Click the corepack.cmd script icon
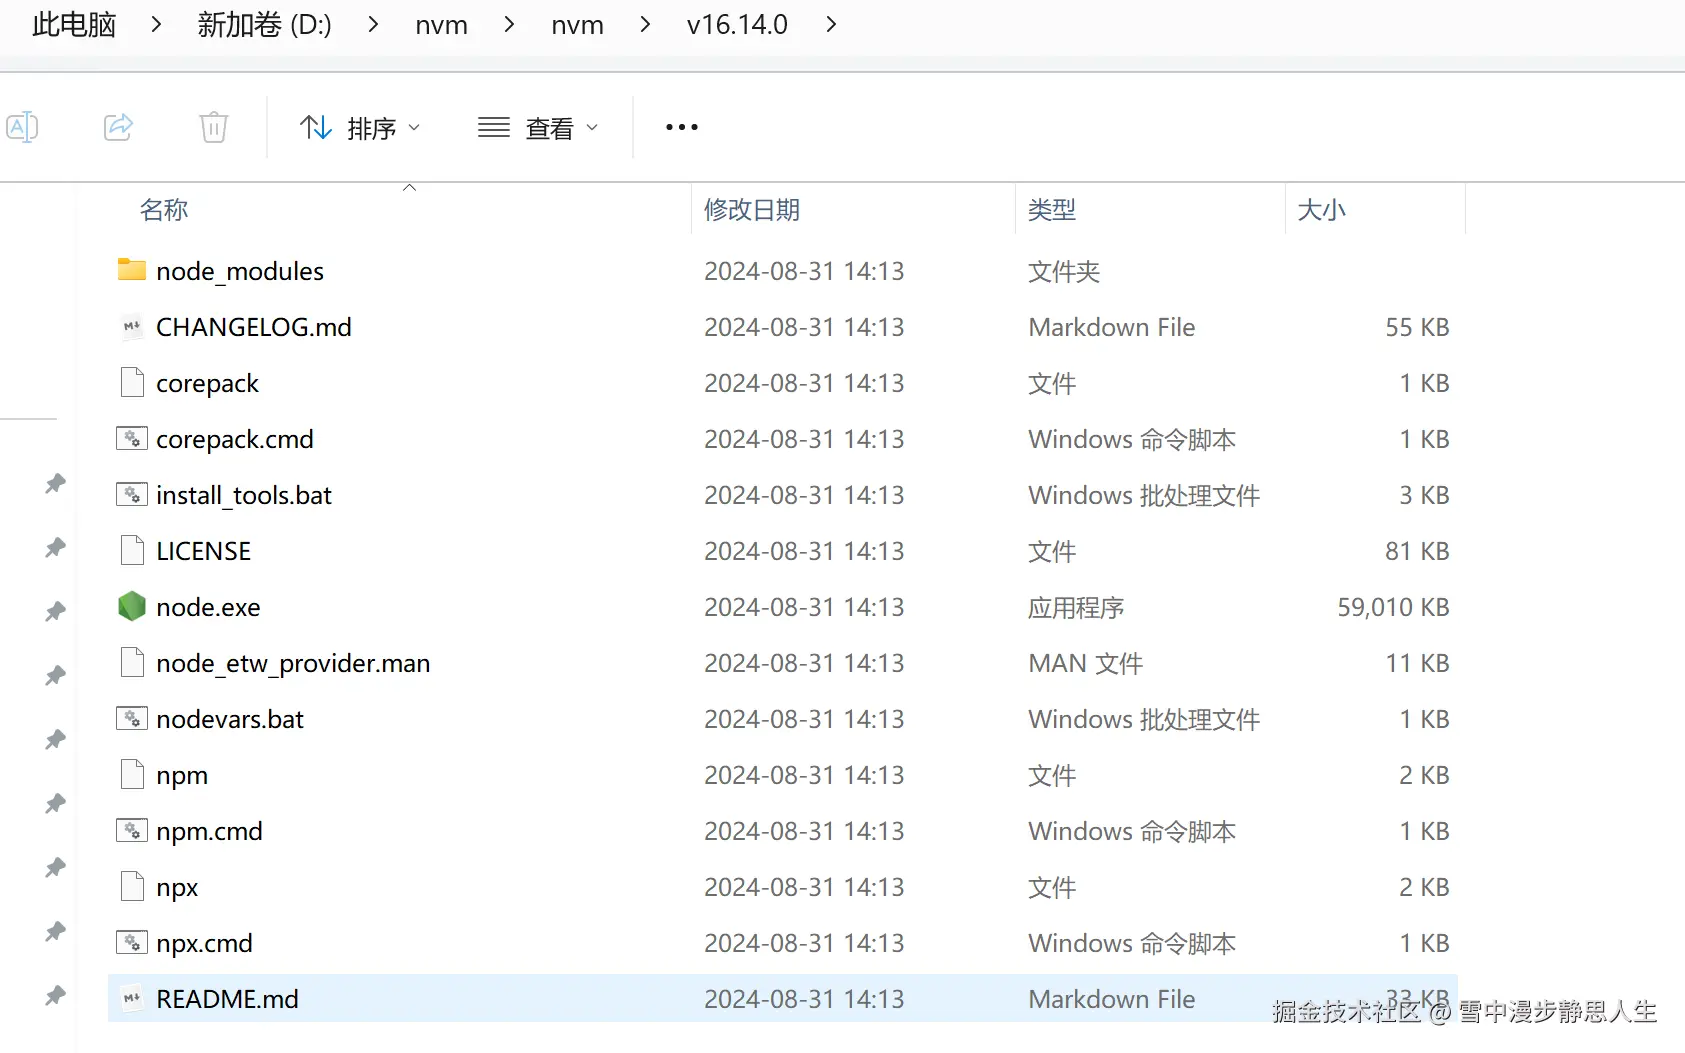 pyautogui.click(x=132, y=438)
